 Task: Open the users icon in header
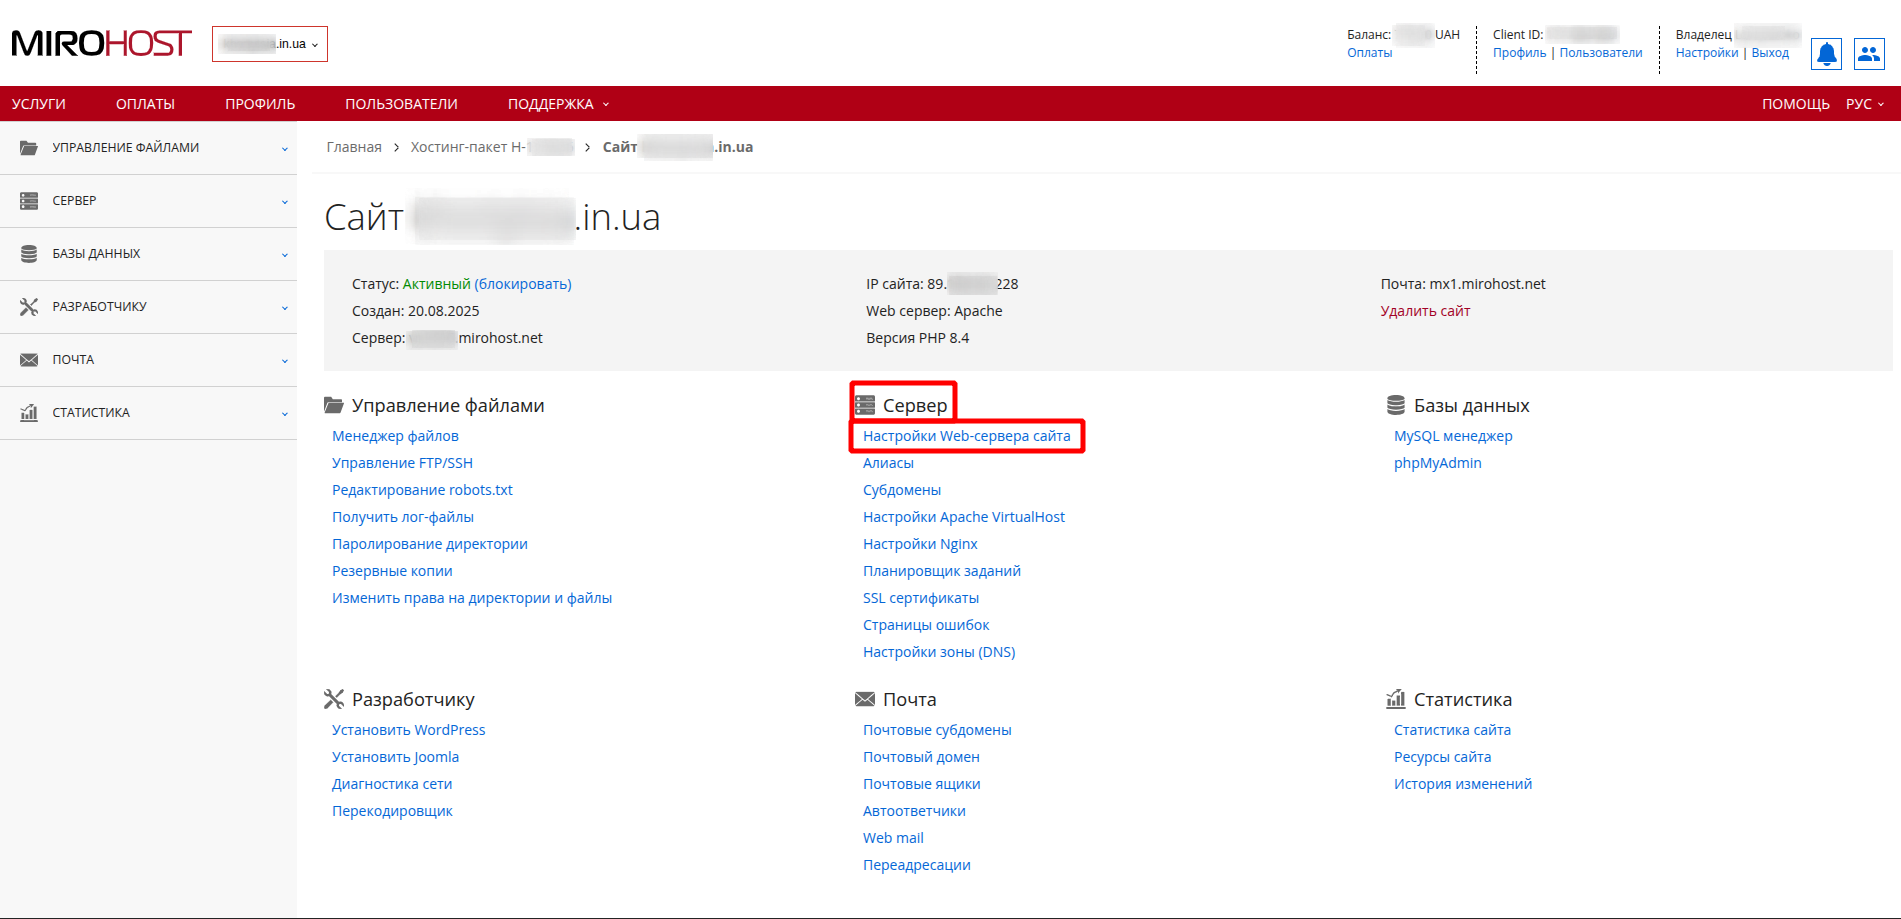click(x=1868, y=54)
